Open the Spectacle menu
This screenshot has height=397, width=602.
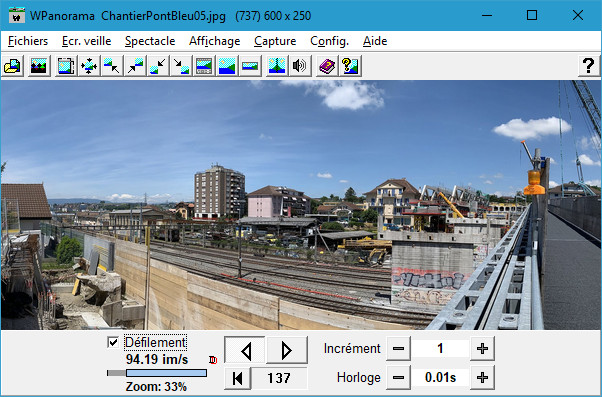pos(150,41)
